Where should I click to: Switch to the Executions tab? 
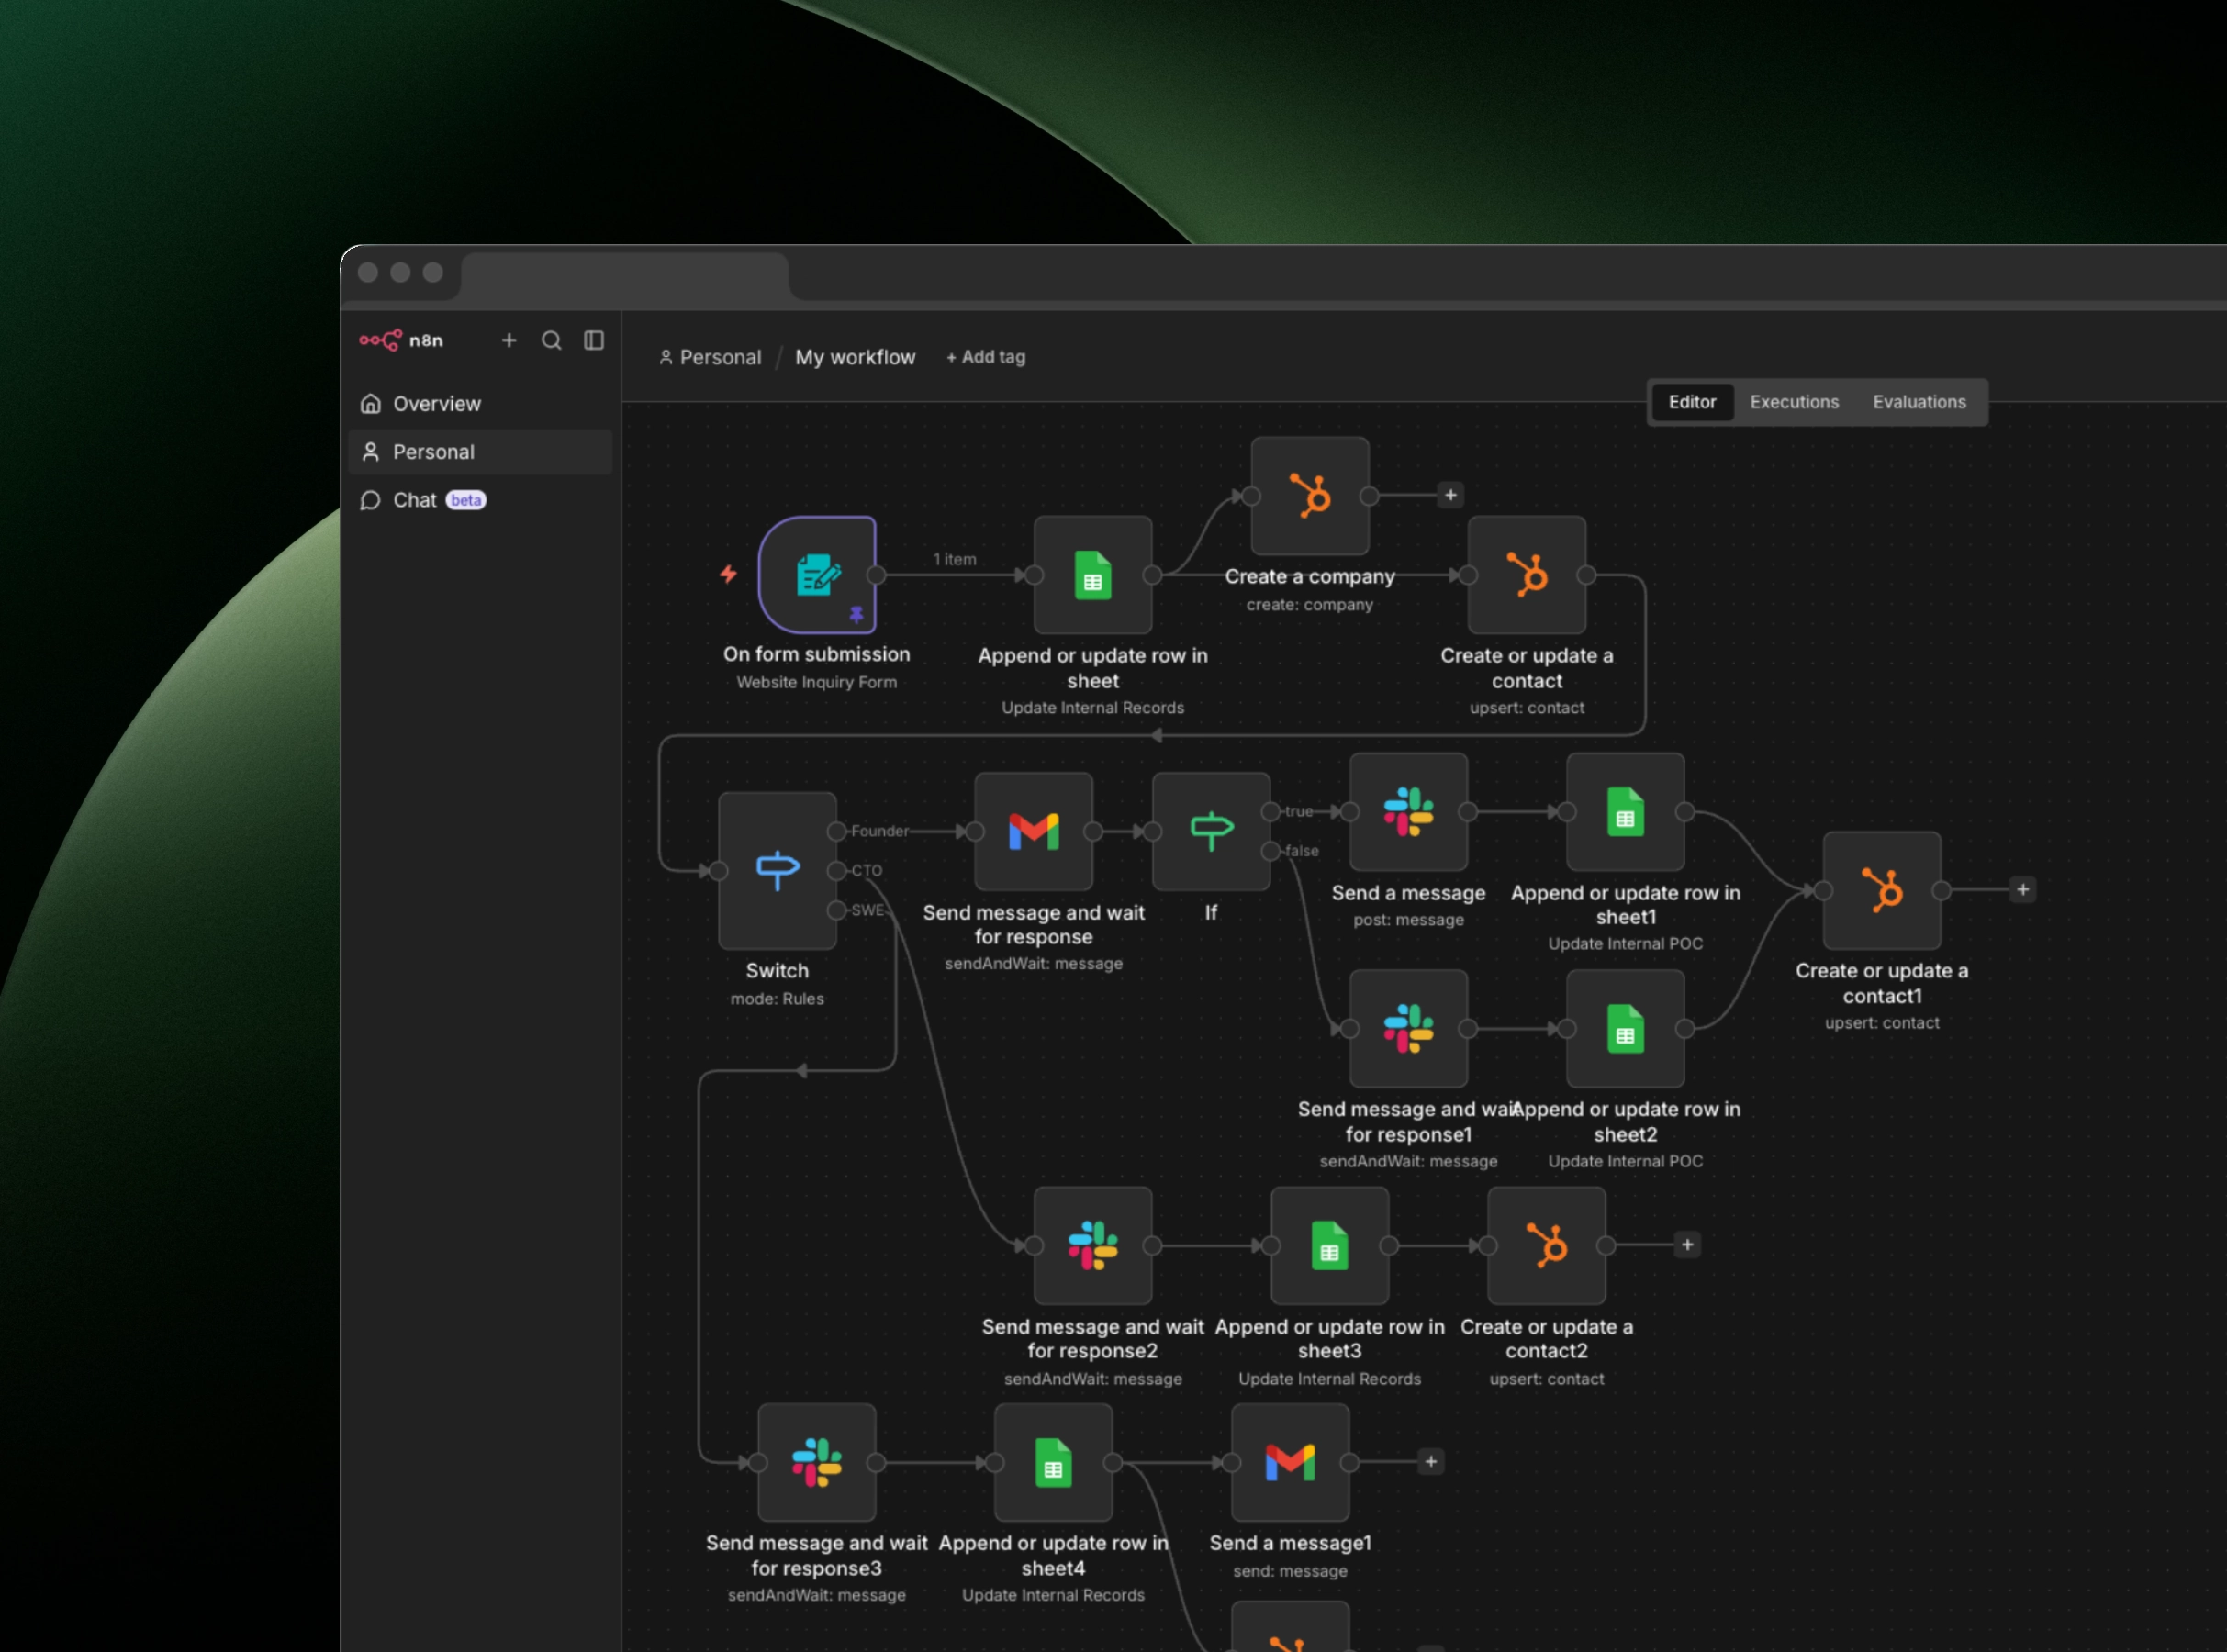pos(1794,402)
